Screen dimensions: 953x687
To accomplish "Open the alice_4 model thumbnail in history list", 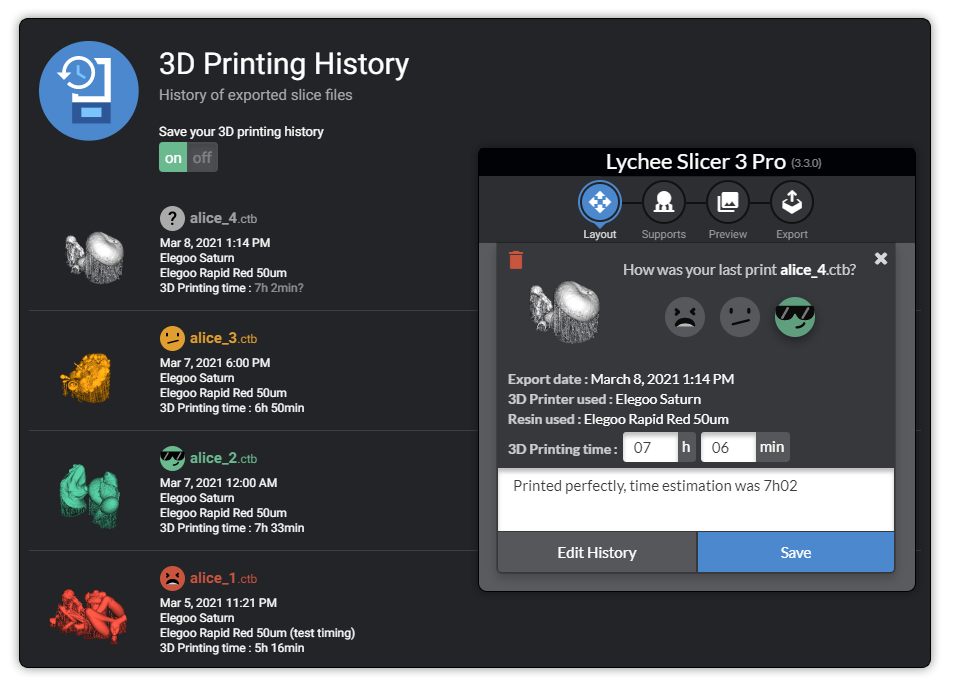I will click(95, 257).
